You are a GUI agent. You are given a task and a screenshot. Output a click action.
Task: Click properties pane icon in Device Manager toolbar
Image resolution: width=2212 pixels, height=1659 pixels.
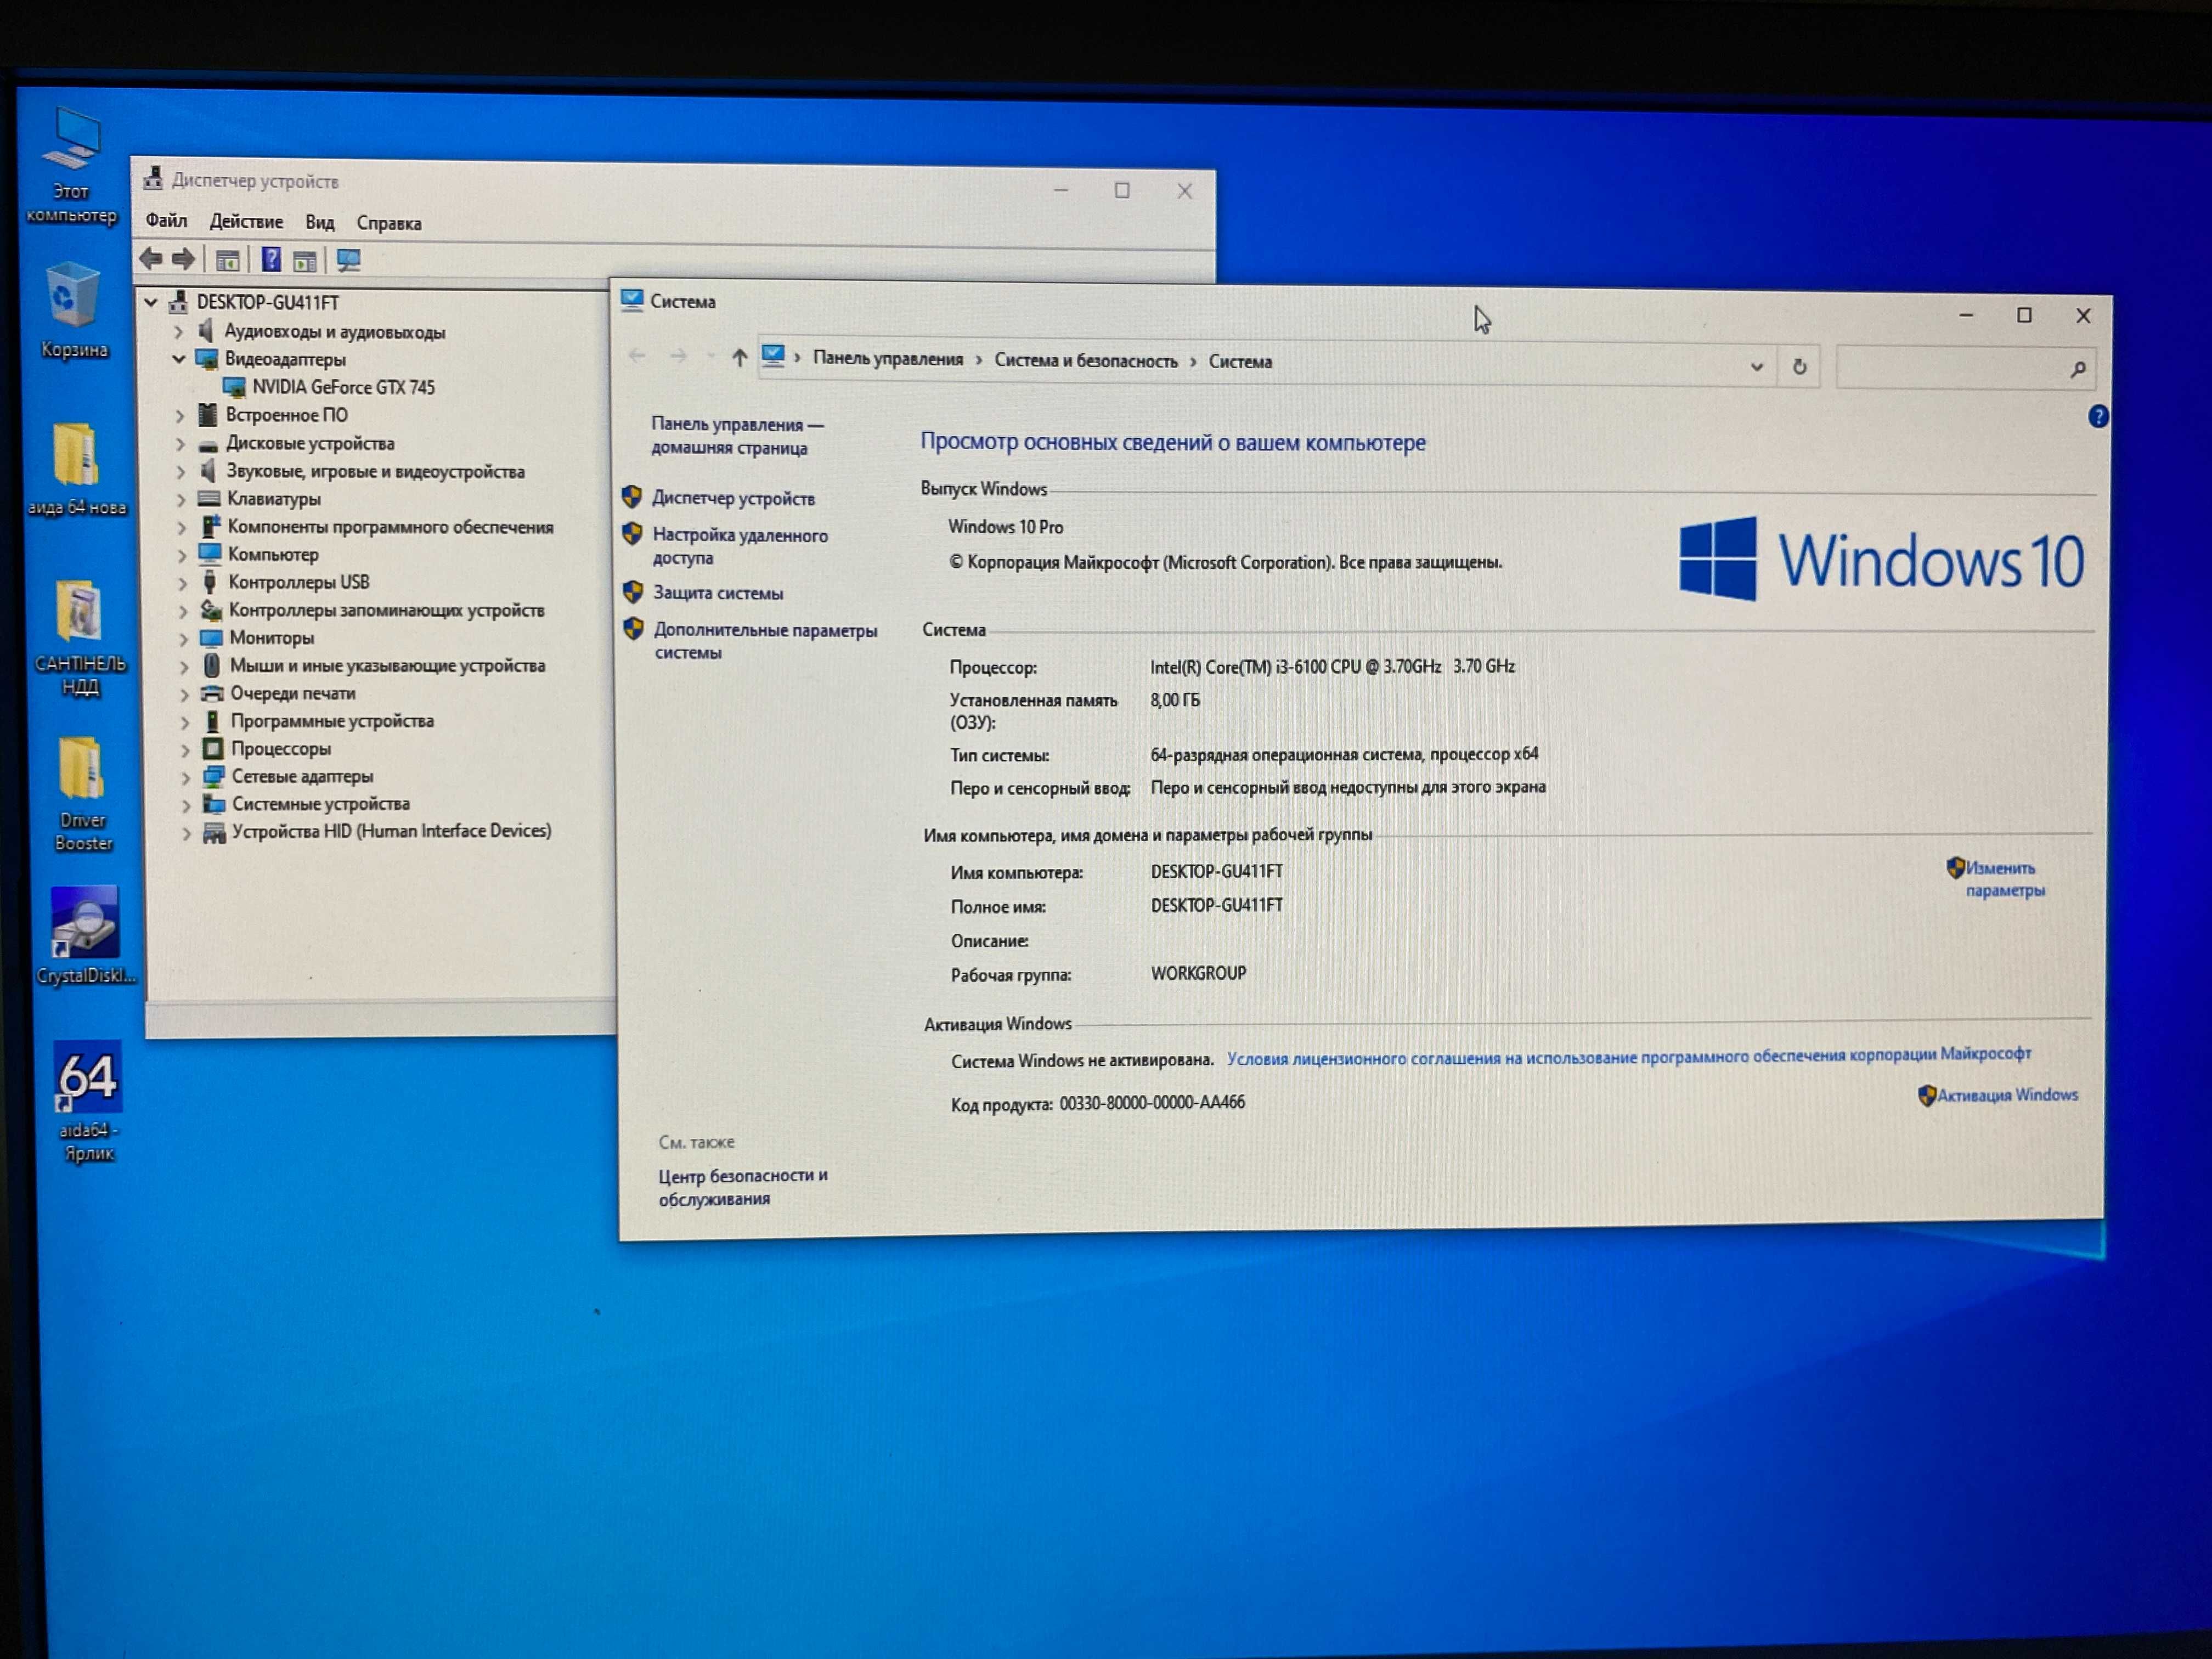[x=305, y=261]
